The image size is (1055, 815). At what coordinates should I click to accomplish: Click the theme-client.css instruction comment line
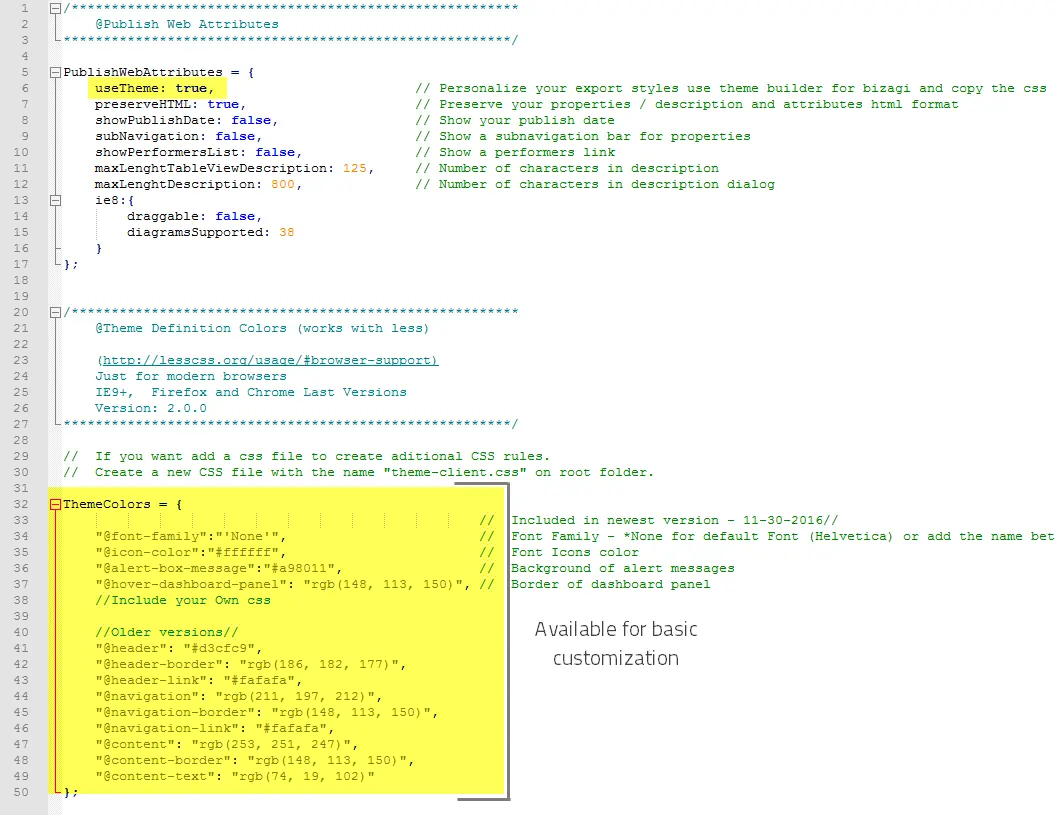click(x=359, y=472)
